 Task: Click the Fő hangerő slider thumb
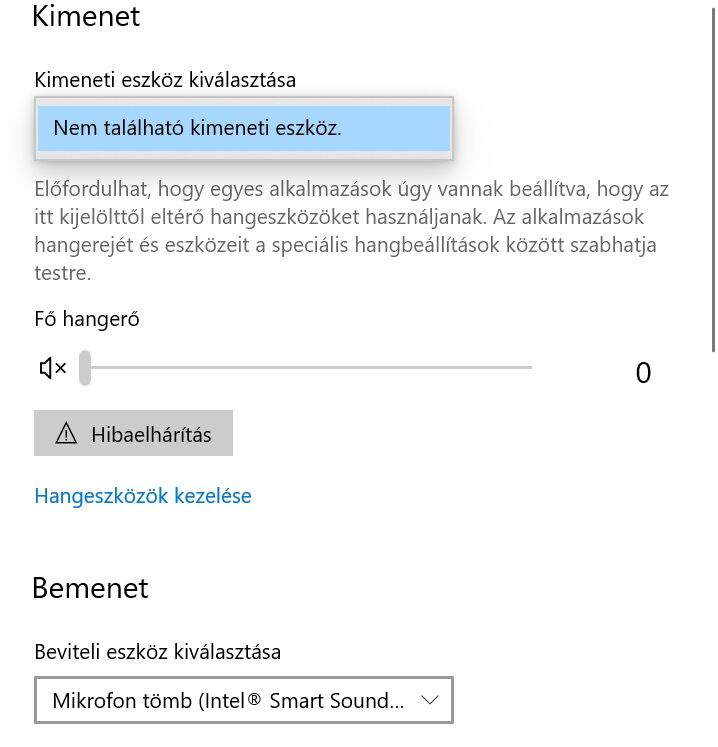tap(85, 368)
